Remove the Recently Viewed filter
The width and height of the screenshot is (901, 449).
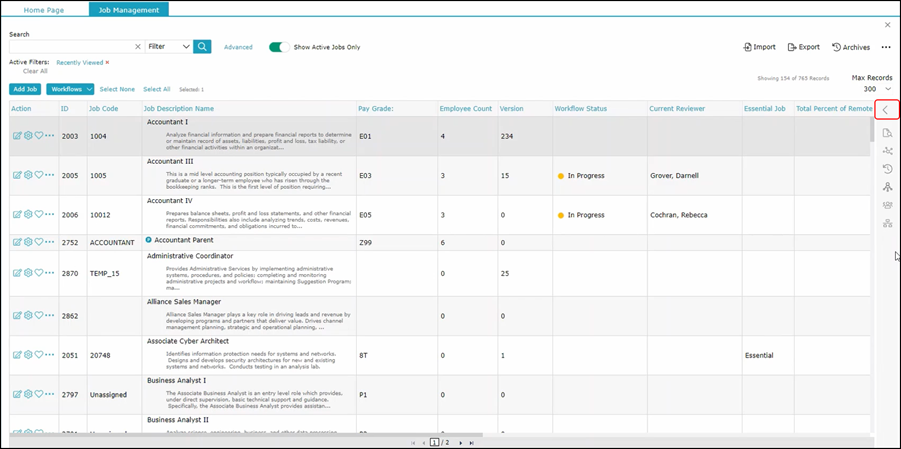tap(107, 62)
